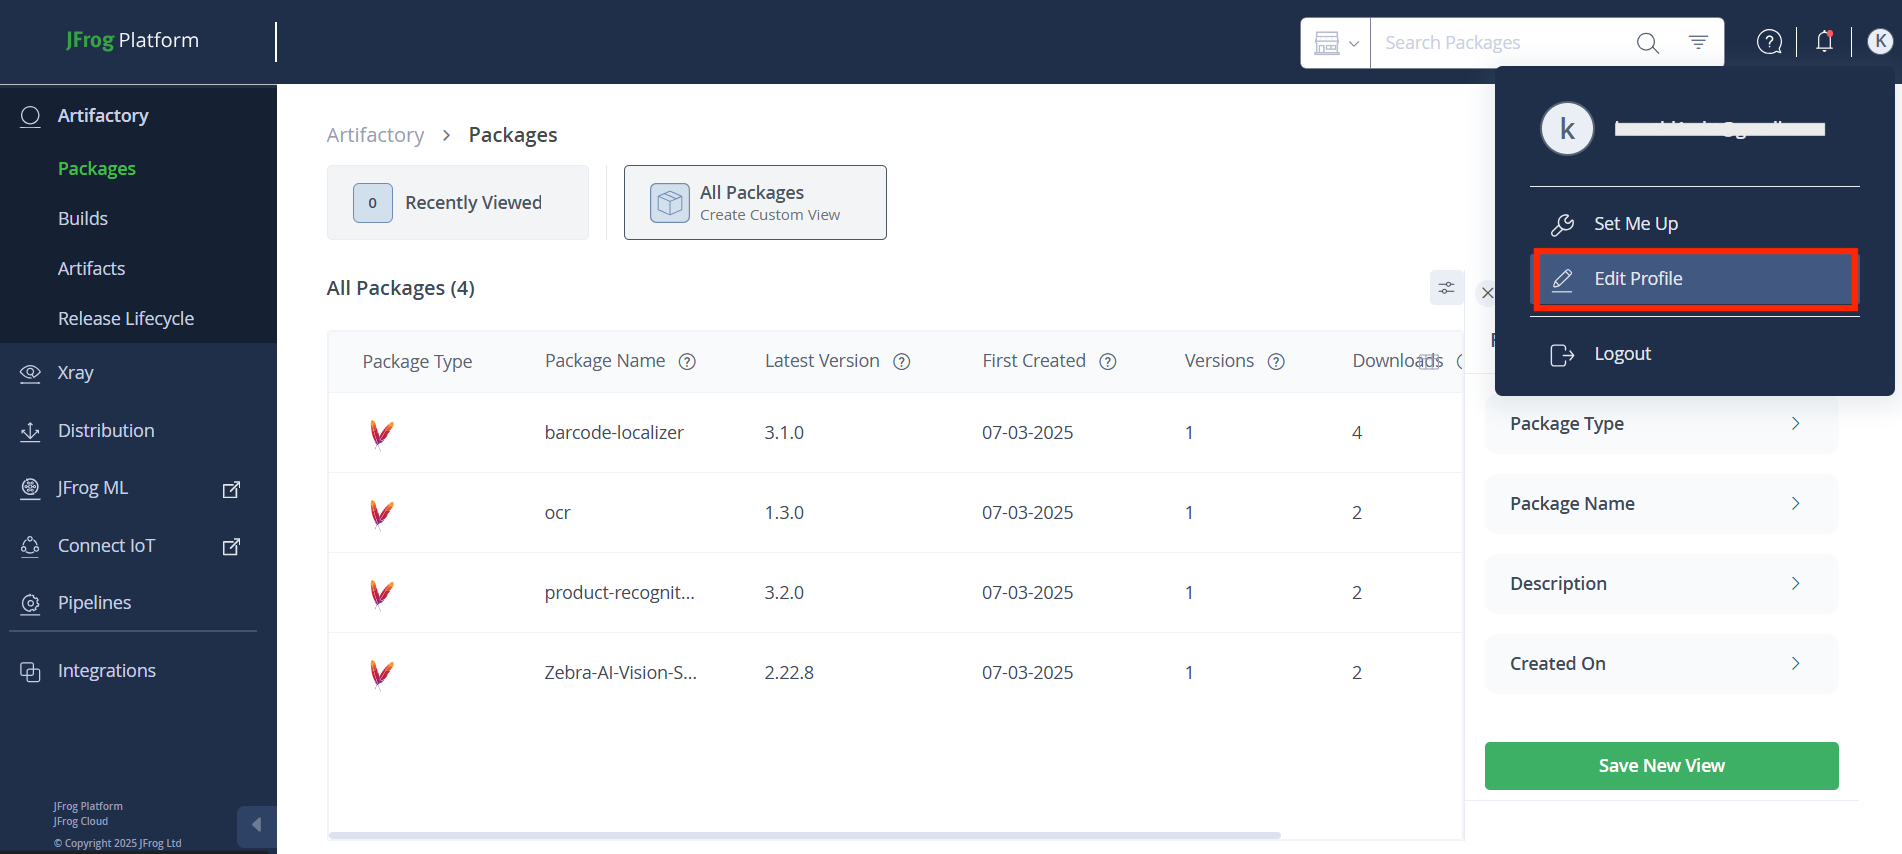This screenshot has width=1902, height=854.
Task: Click version 2.22.8 cell
Action: tap(789, 673)
